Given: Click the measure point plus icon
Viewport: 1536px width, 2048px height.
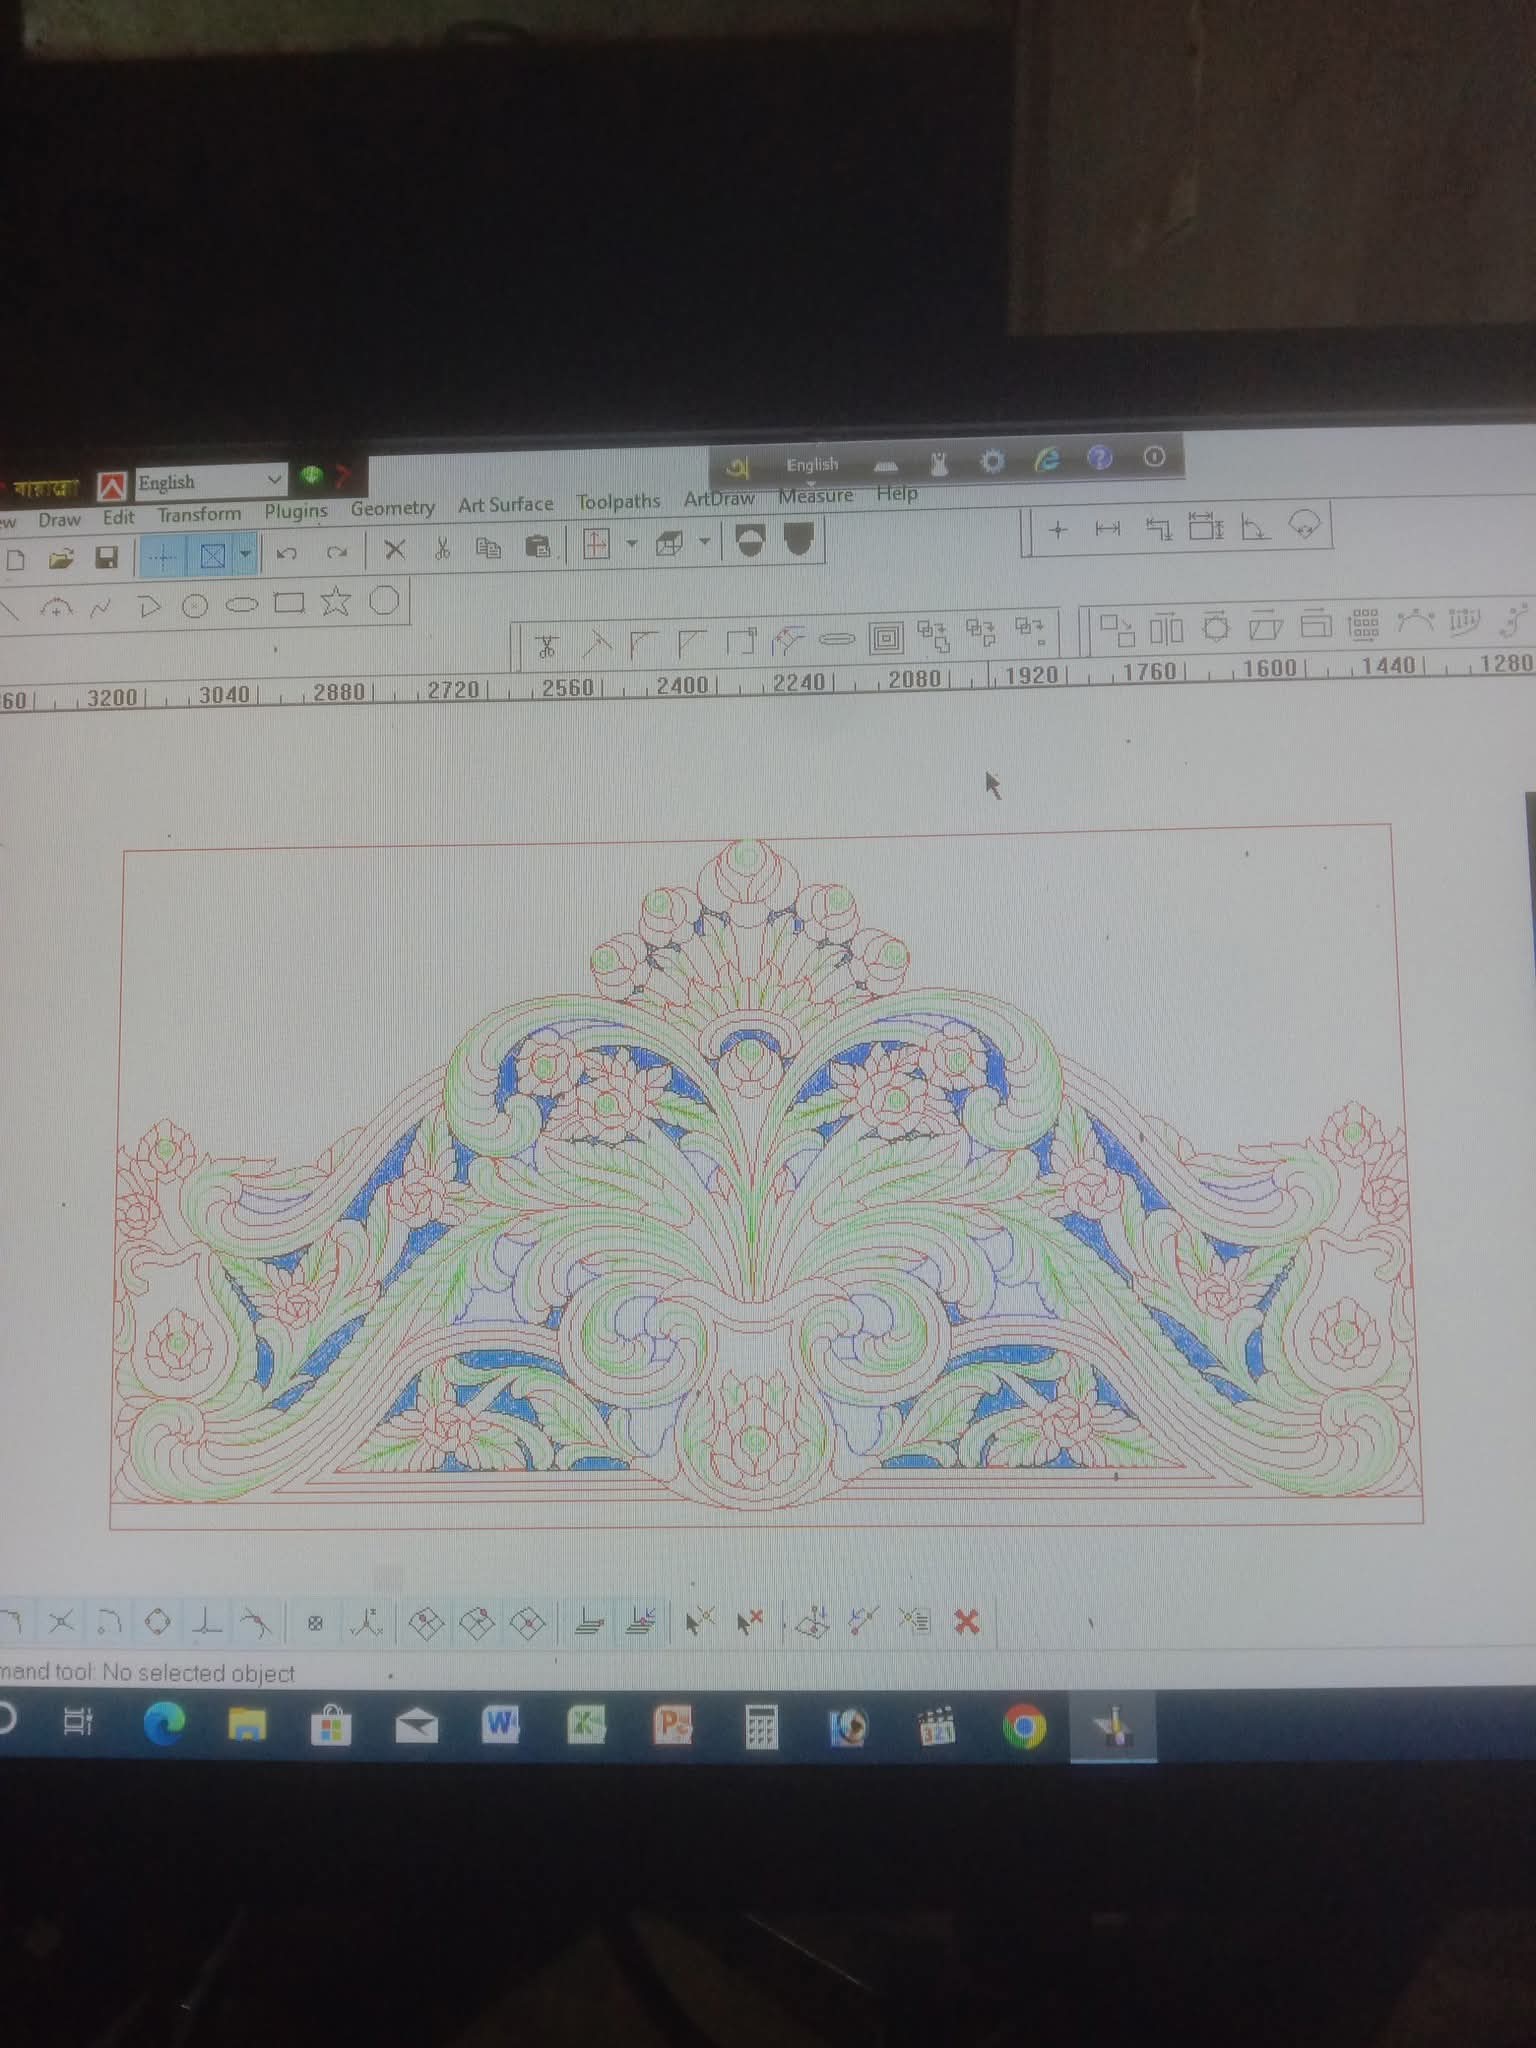Looking at the screenshot, I should pyautogui.click(x=1058, y=529).
